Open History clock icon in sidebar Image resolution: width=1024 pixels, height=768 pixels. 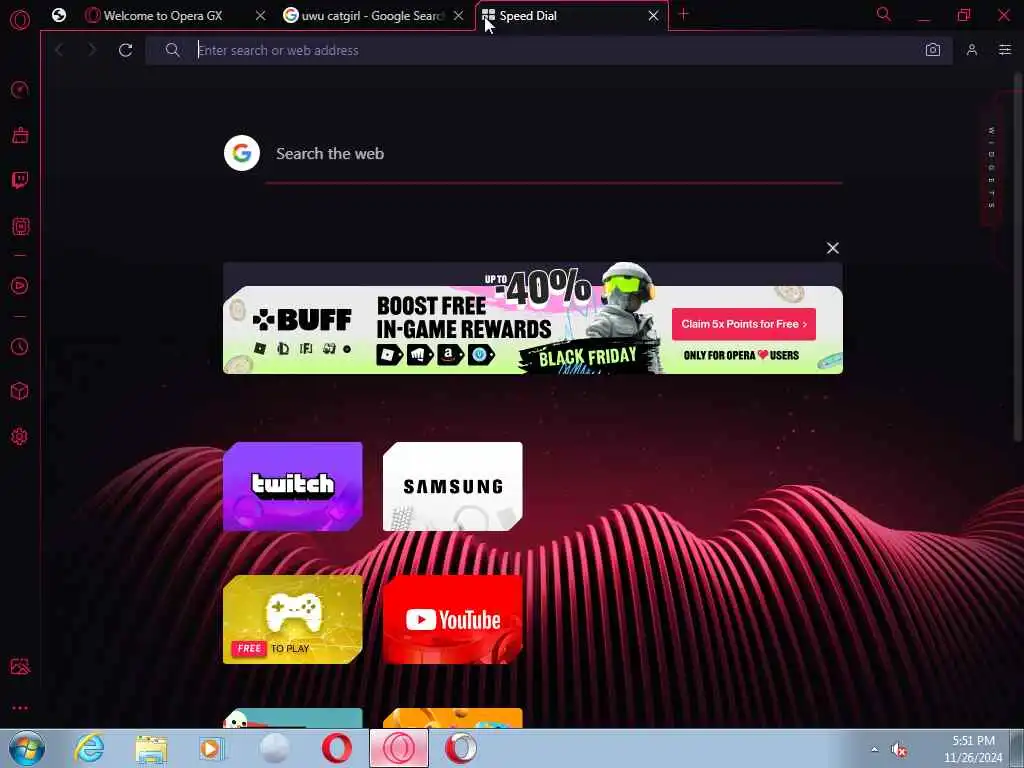click(x=20, y=346)
